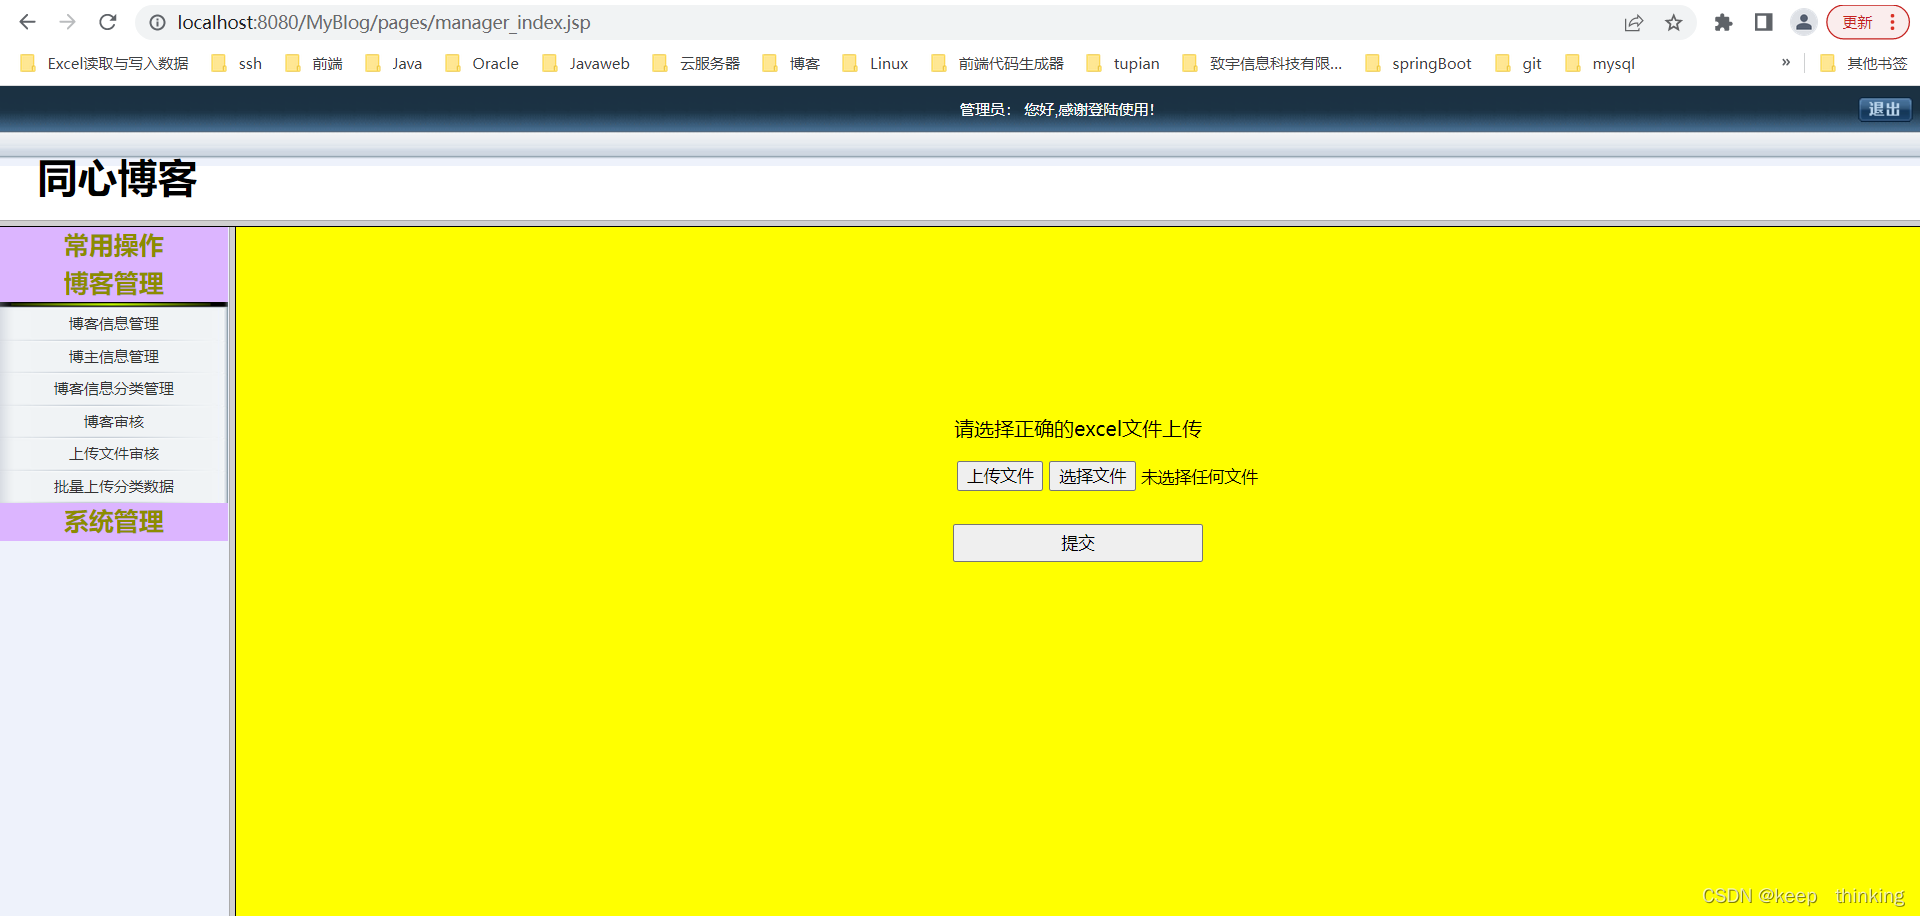Open the 前端代码生成器 bookmark folder

997,63
